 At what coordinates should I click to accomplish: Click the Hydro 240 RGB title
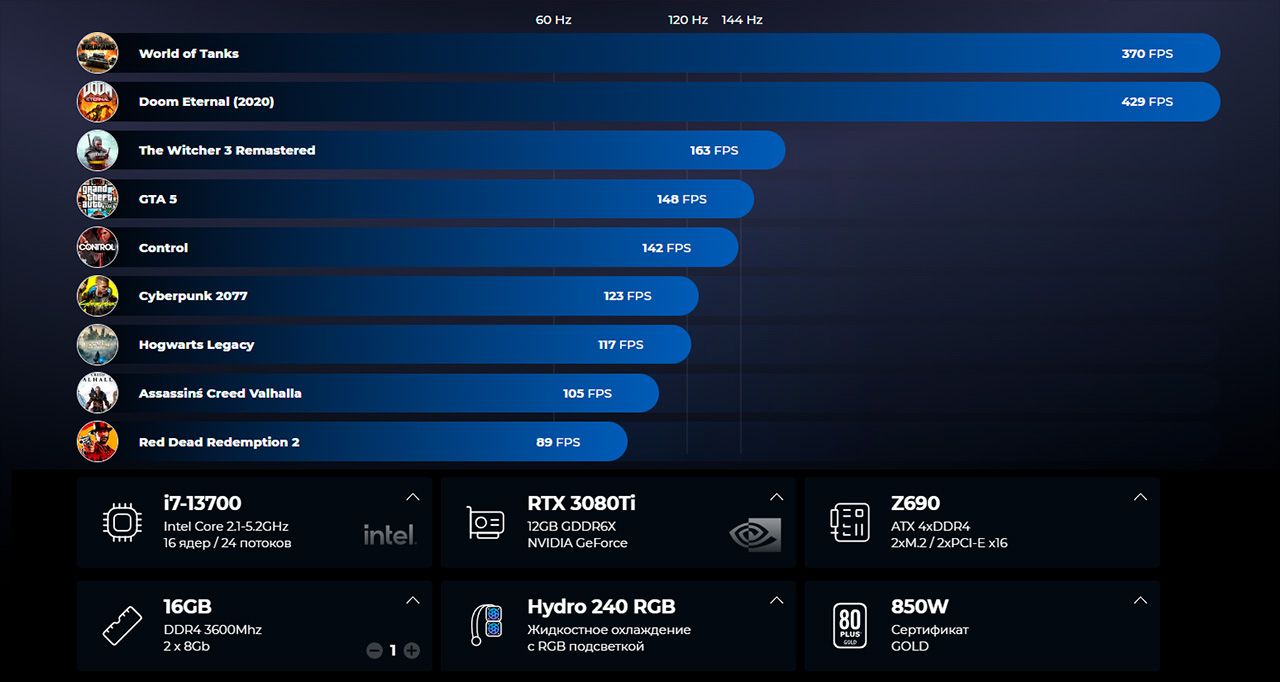click(x=601, y=607)
